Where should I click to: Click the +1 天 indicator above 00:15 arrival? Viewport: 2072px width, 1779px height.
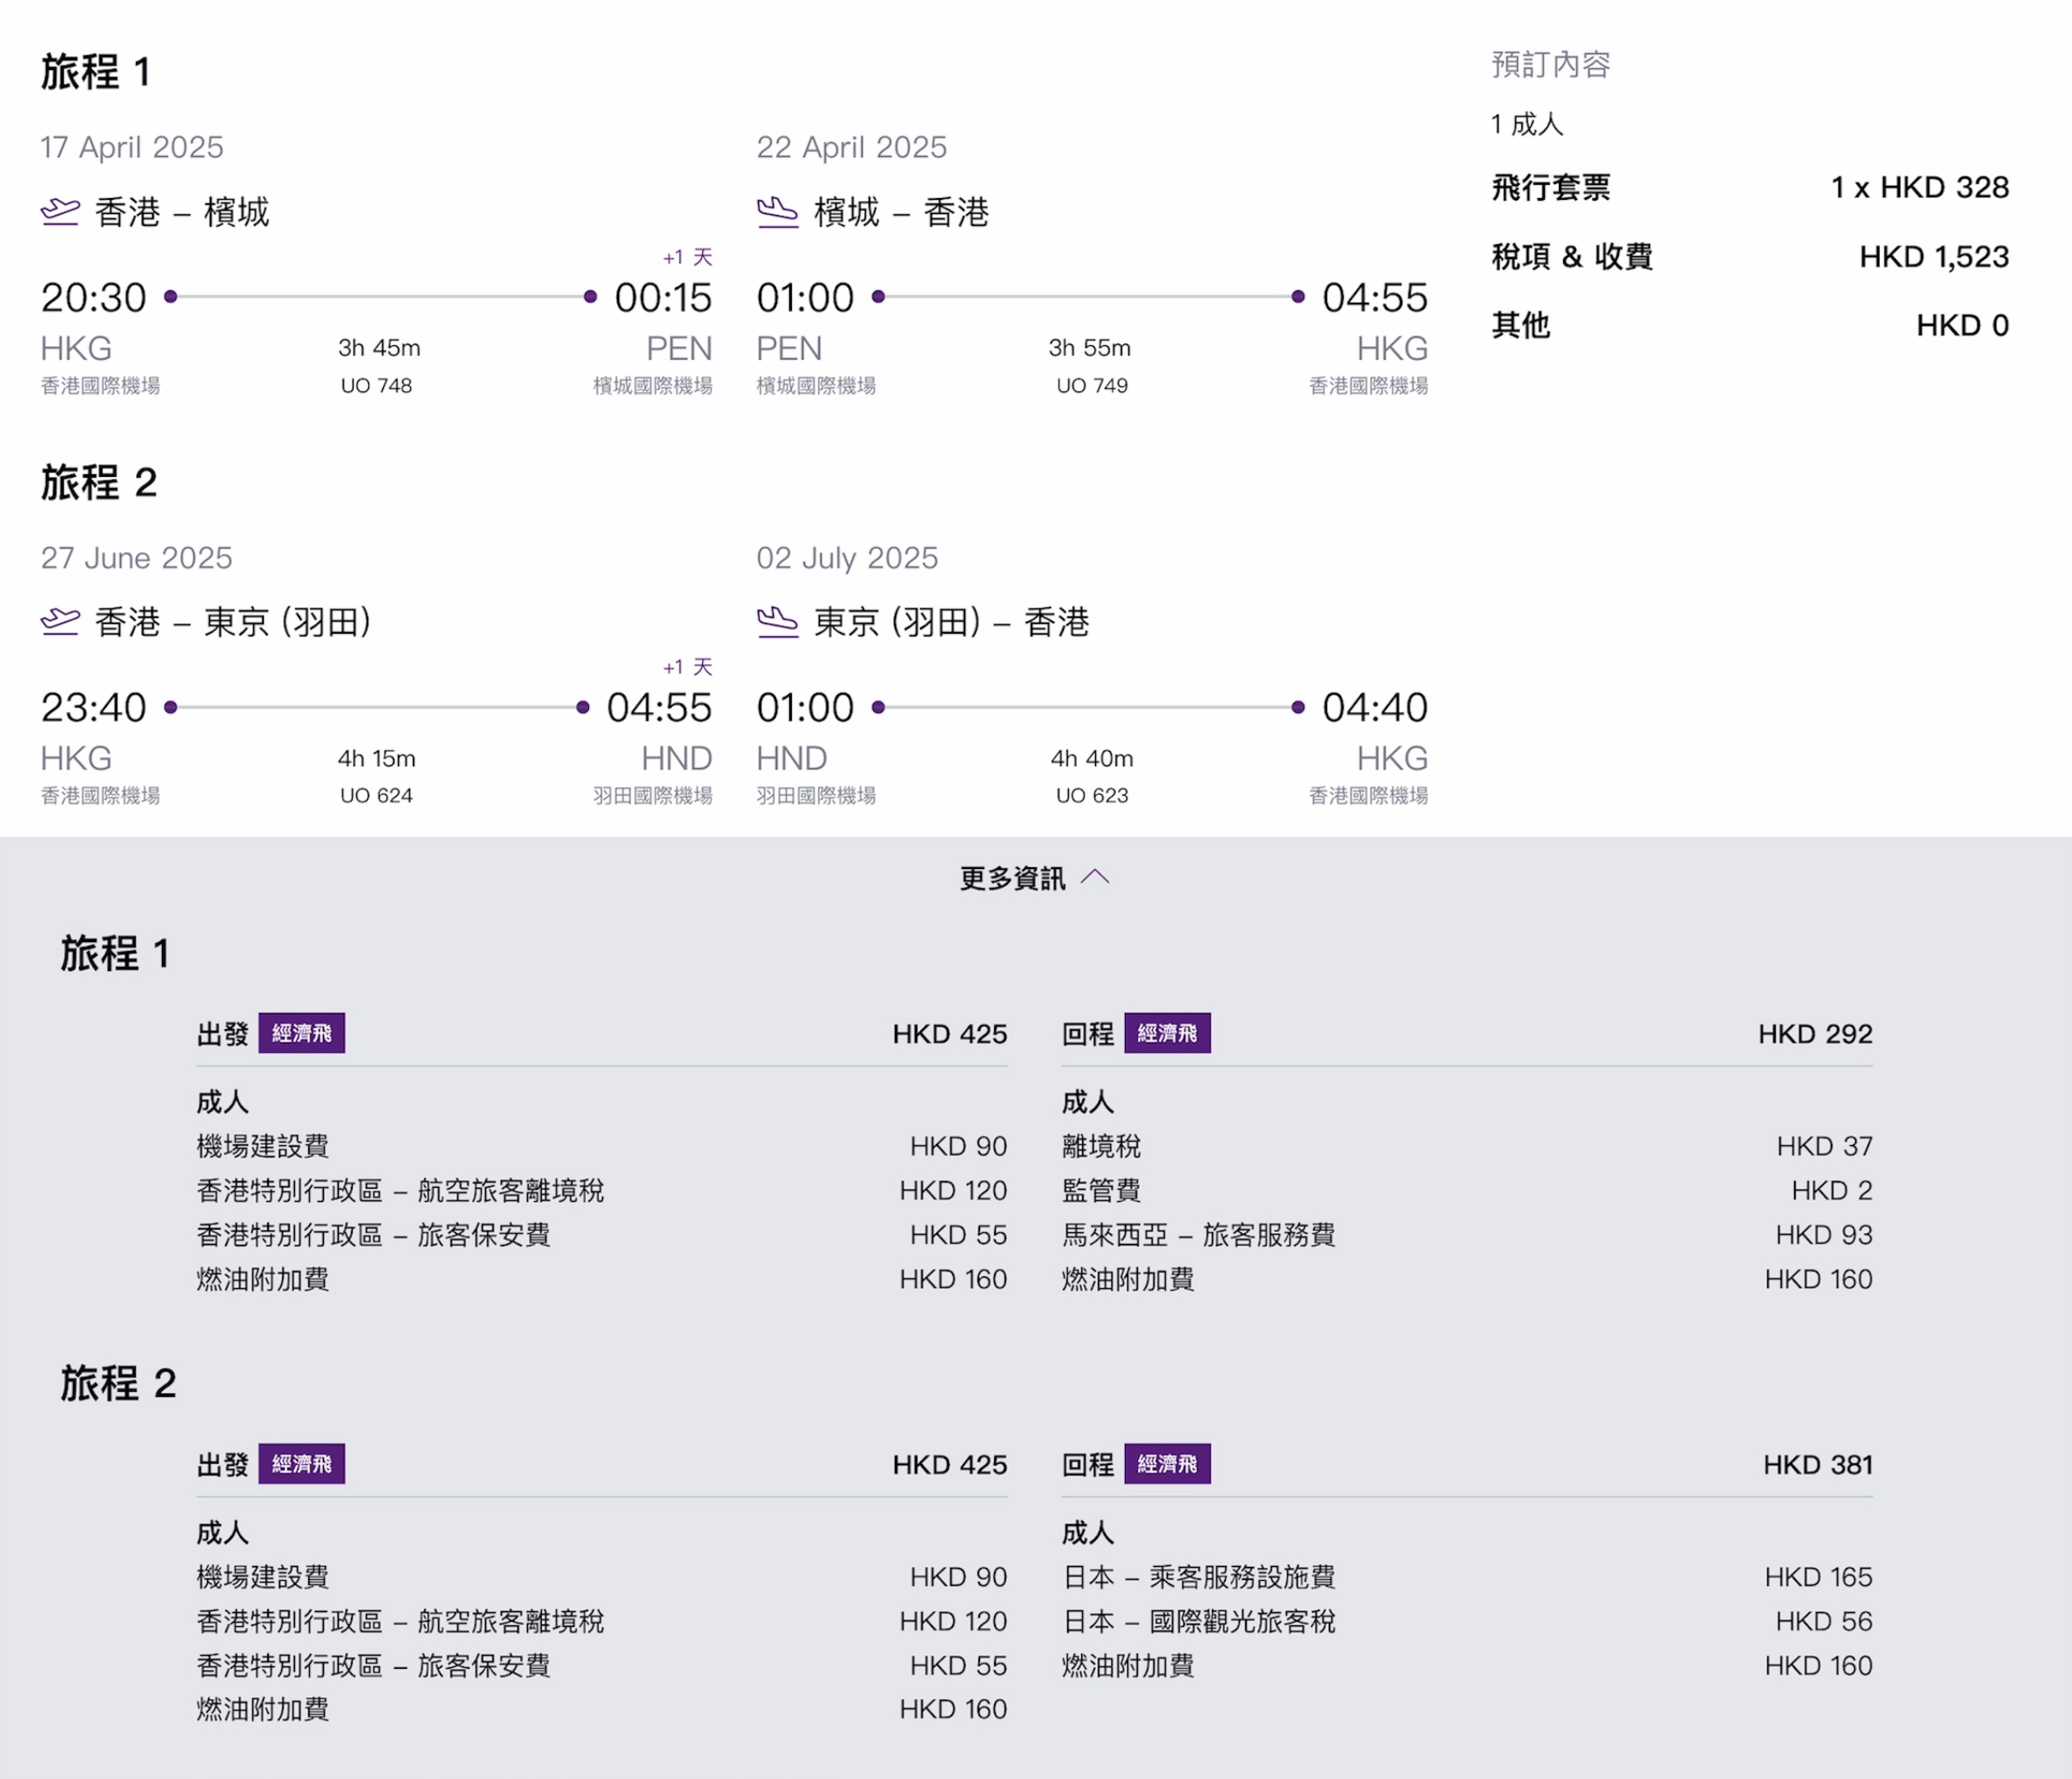[x=687, y=257]
